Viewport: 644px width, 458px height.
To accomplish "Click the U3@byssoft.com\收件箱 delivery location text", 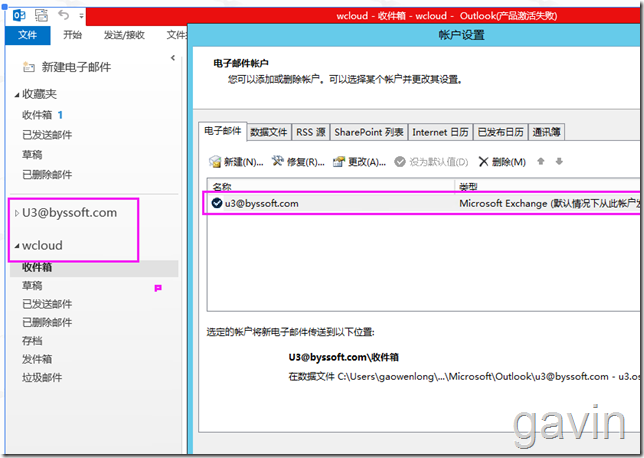I will click(x=343, y=357).
